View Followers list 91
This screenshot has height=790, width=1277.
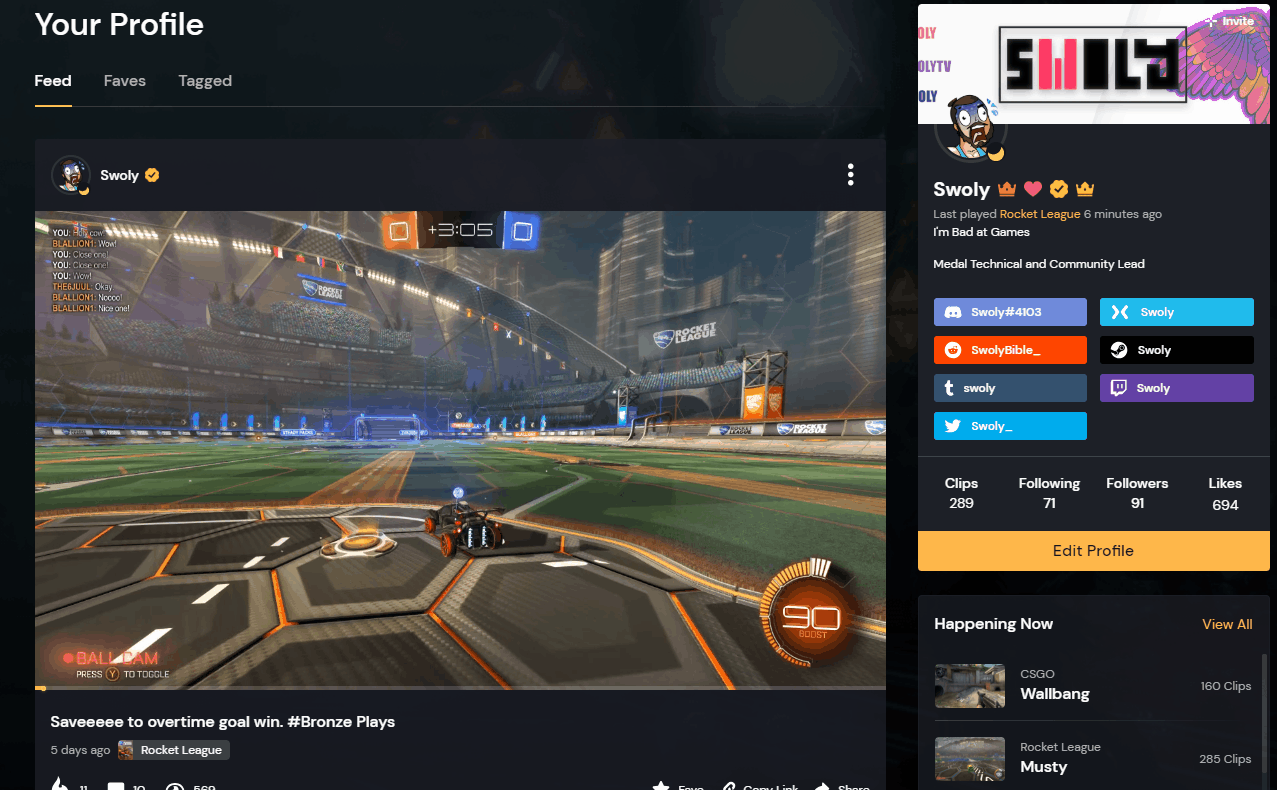click(x=1137, y=493)
